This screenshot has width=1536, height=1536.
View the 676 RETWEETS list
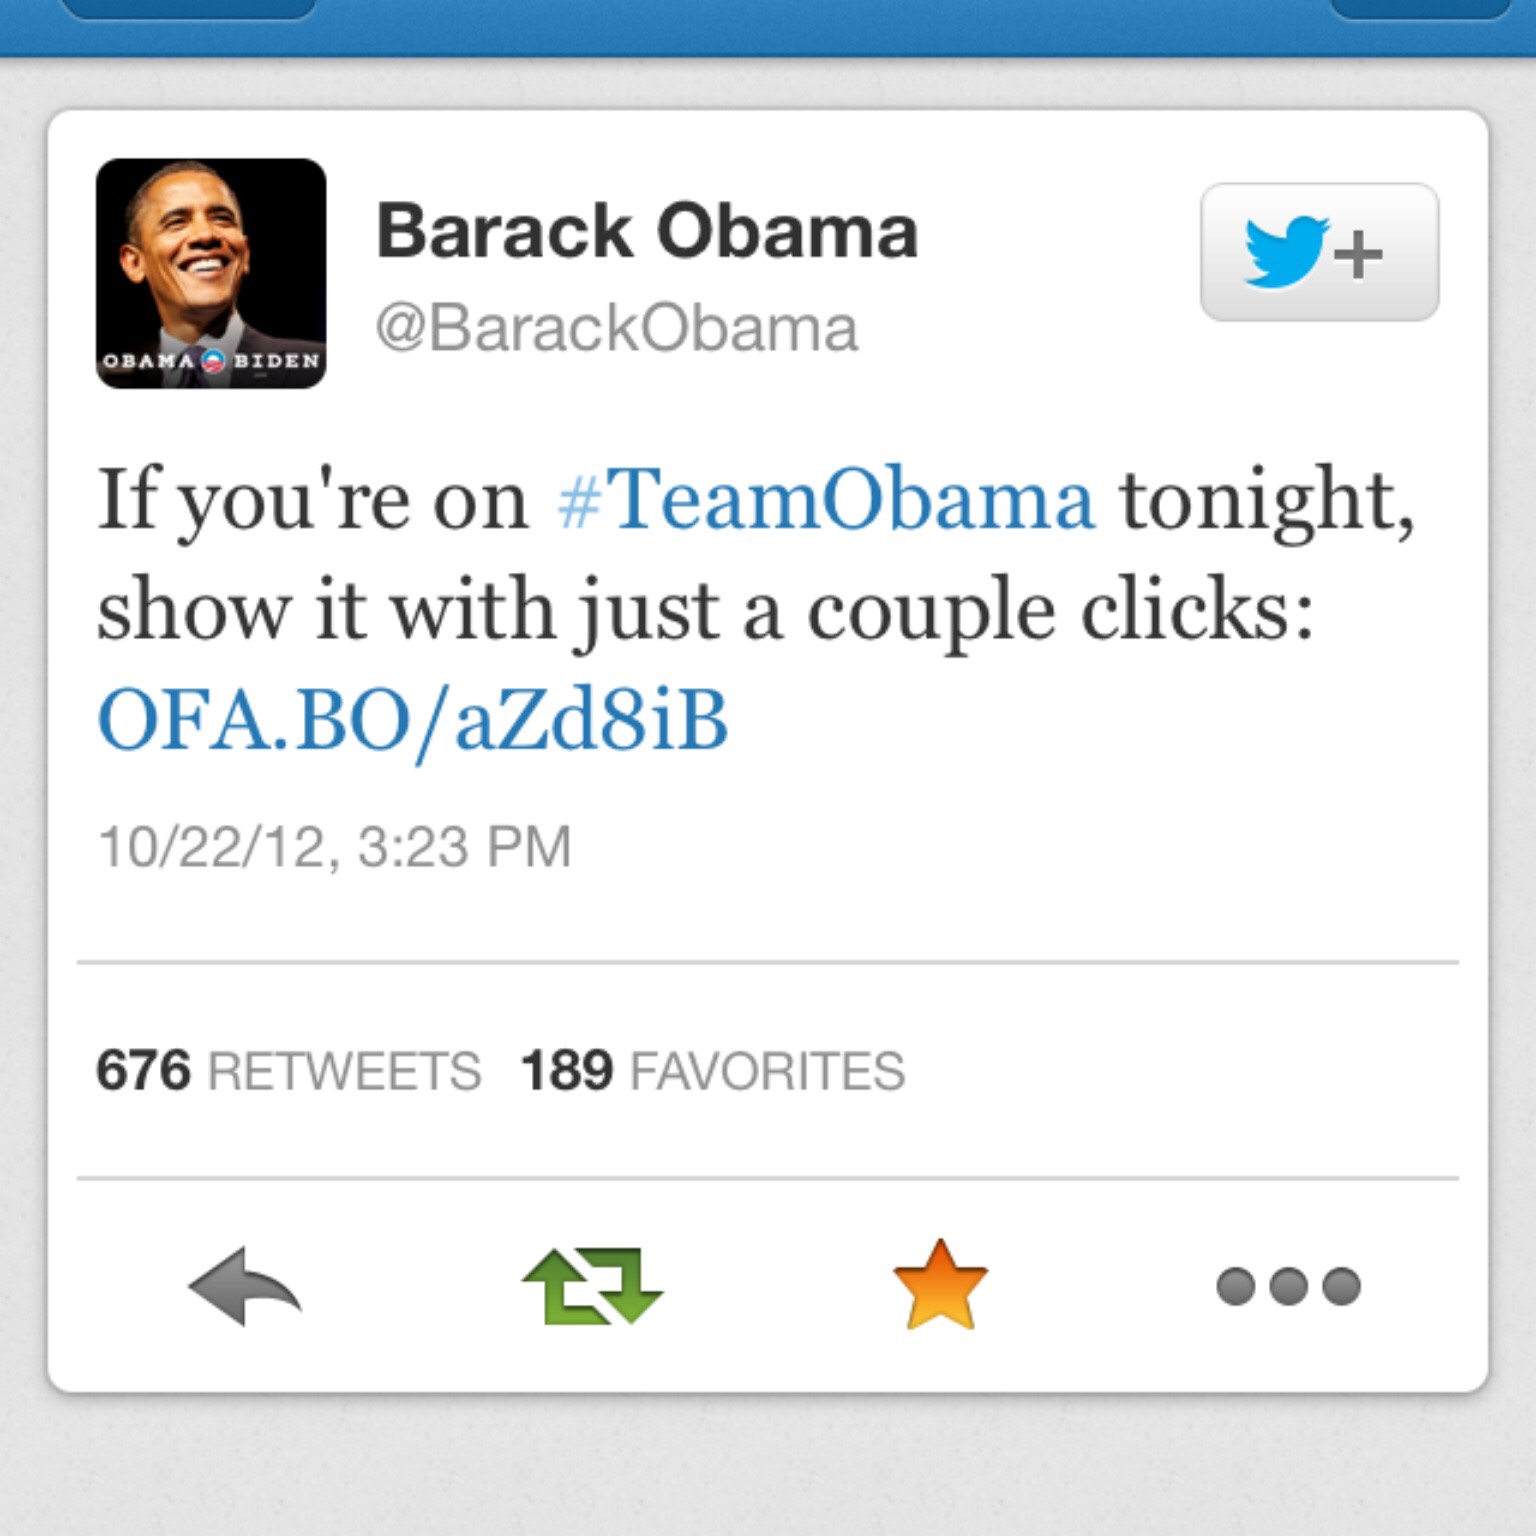(288, 1070)
